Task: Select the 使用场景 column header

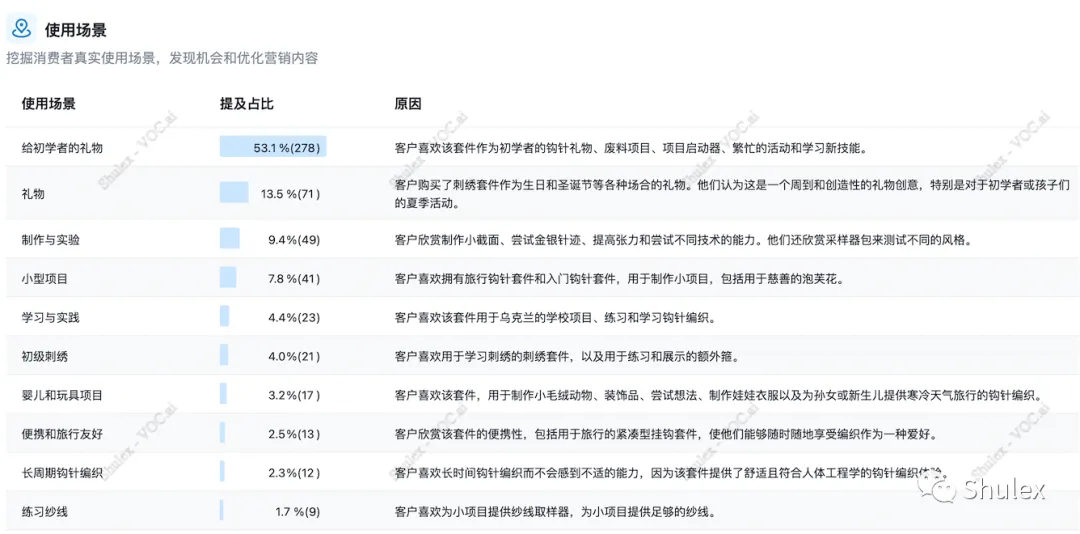Action: point(49,104)
